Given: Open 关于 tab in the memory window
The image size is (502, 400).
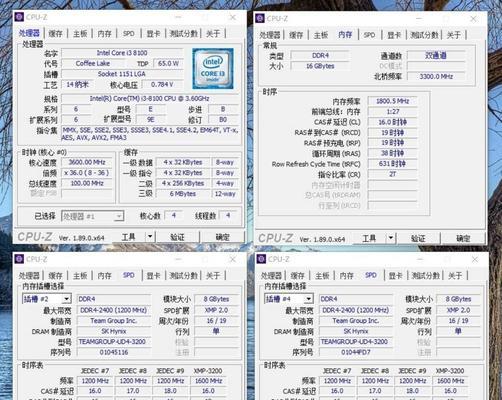Looking at the screenshot, I should tap(454, 35).
